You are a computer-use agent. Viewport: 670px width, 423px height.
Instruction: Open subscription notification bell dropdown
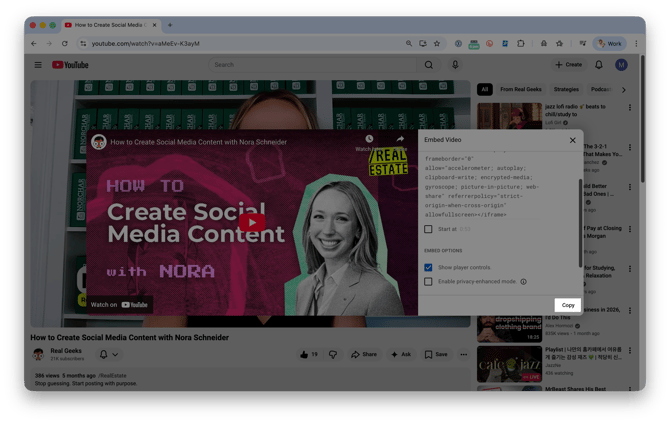pos(109,354)
